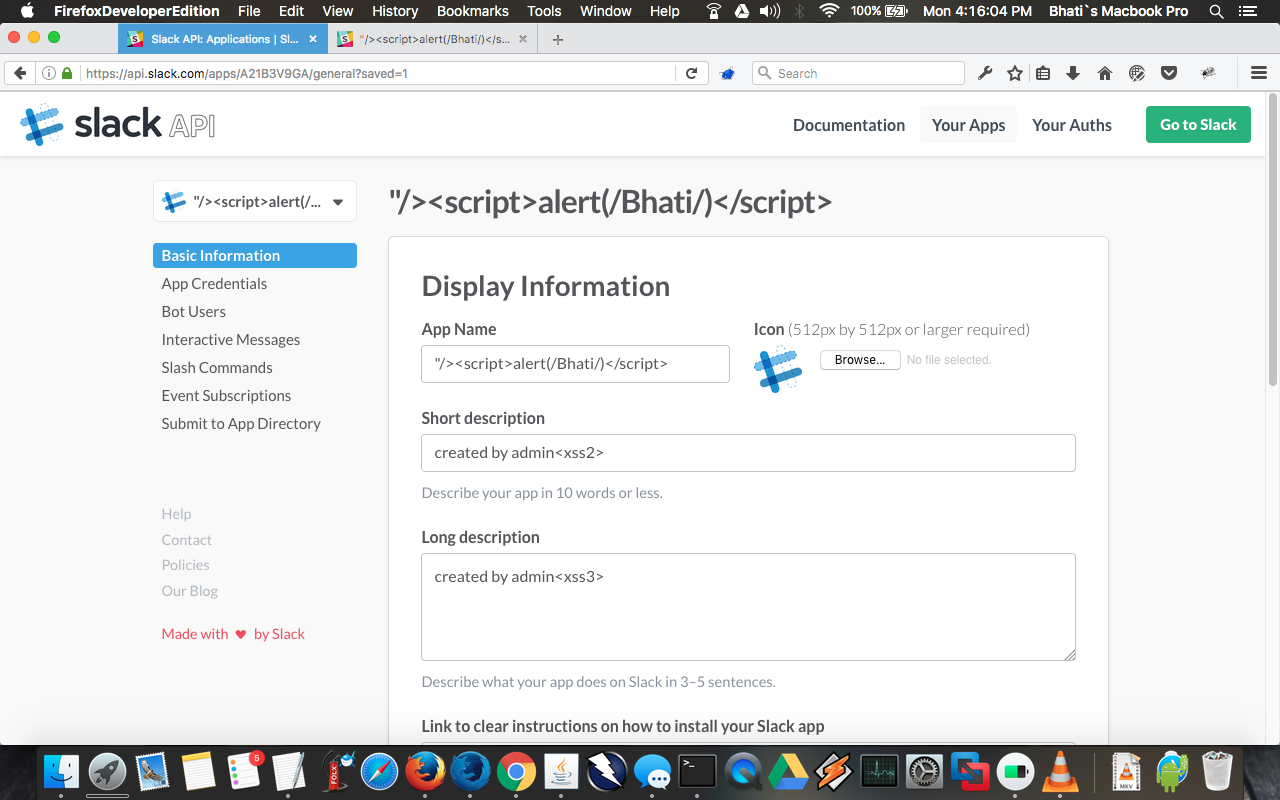The height and width of the screenshot is (800, 1280).
Task: Open System Preferences gear in dock
Action: click(x=925, y=771)
